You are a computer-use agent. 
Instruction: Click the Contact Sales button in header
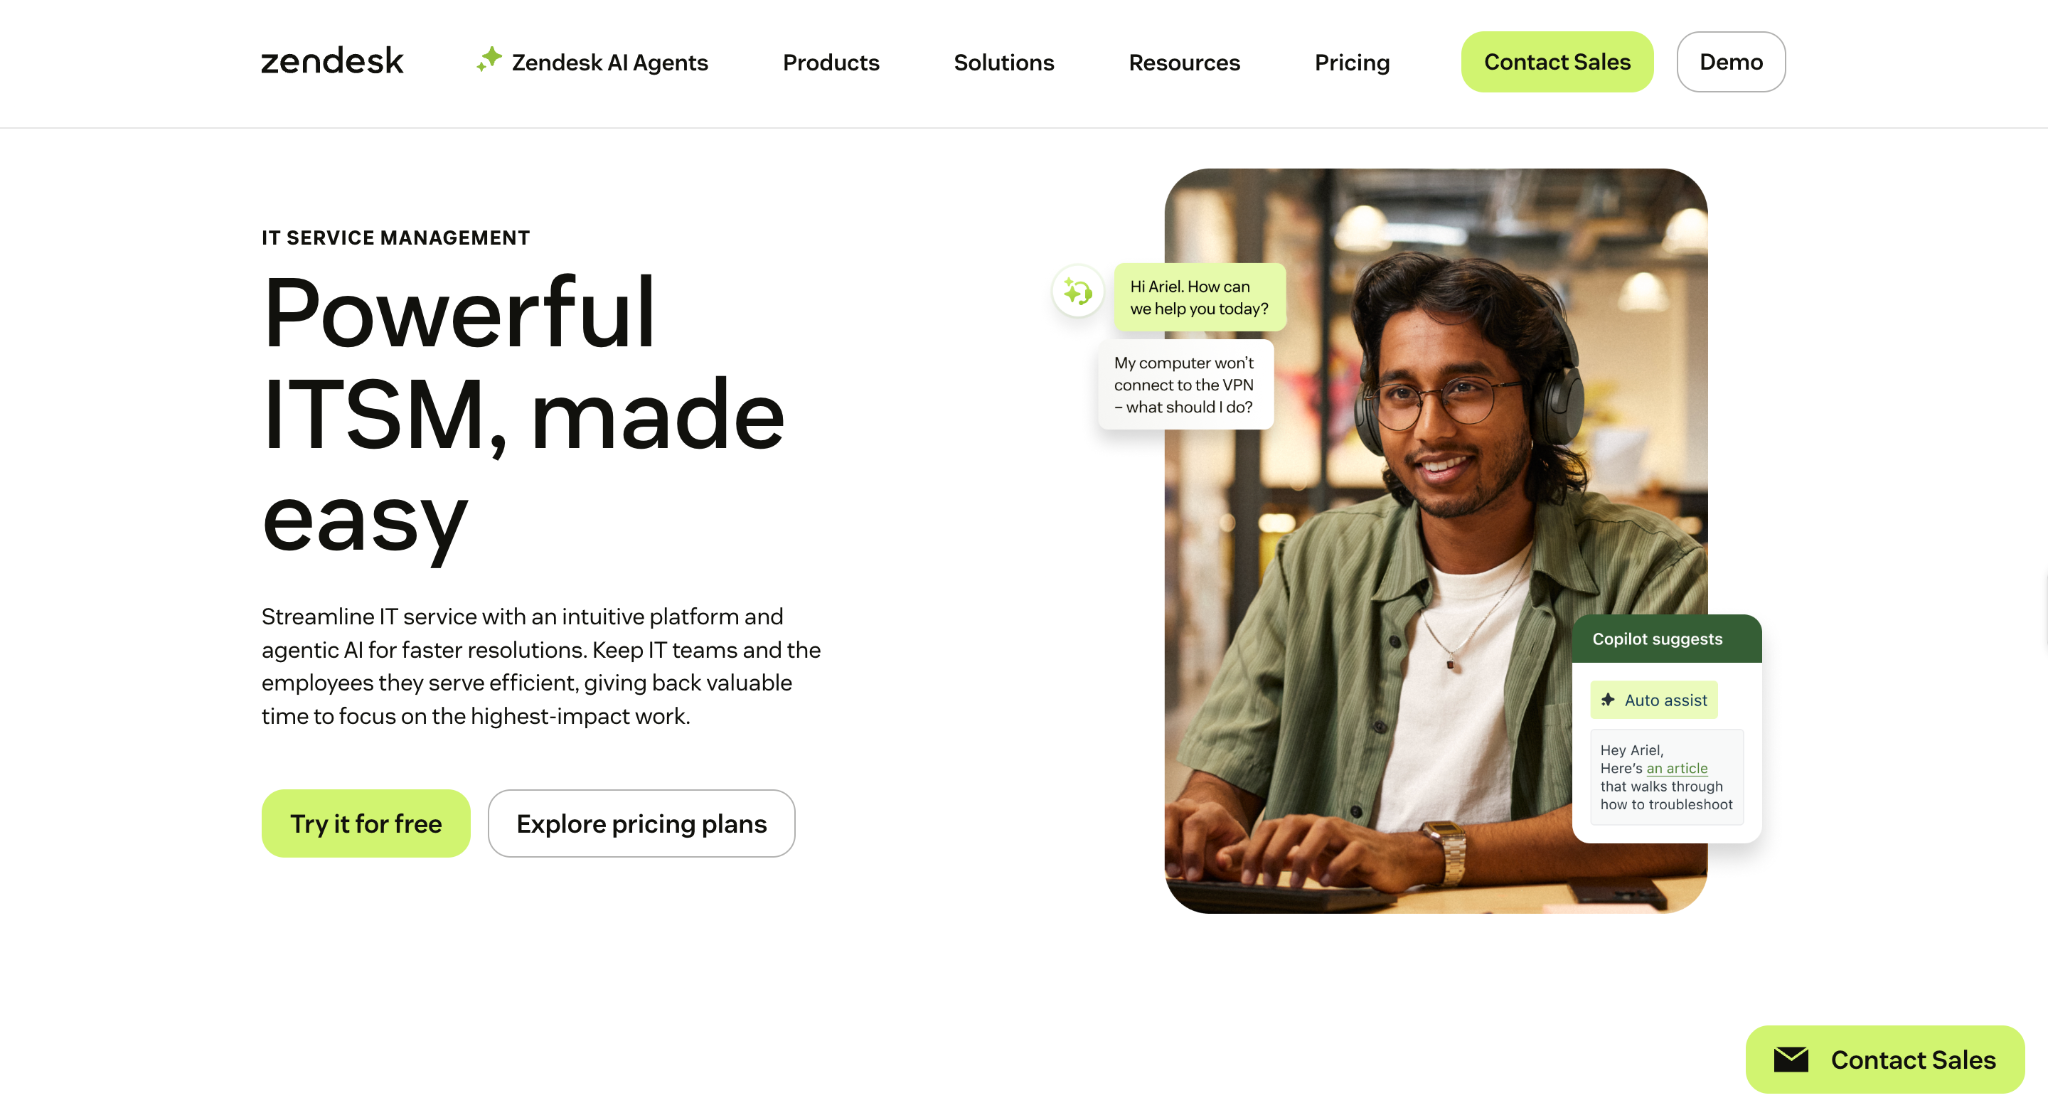click(1557, 62)
